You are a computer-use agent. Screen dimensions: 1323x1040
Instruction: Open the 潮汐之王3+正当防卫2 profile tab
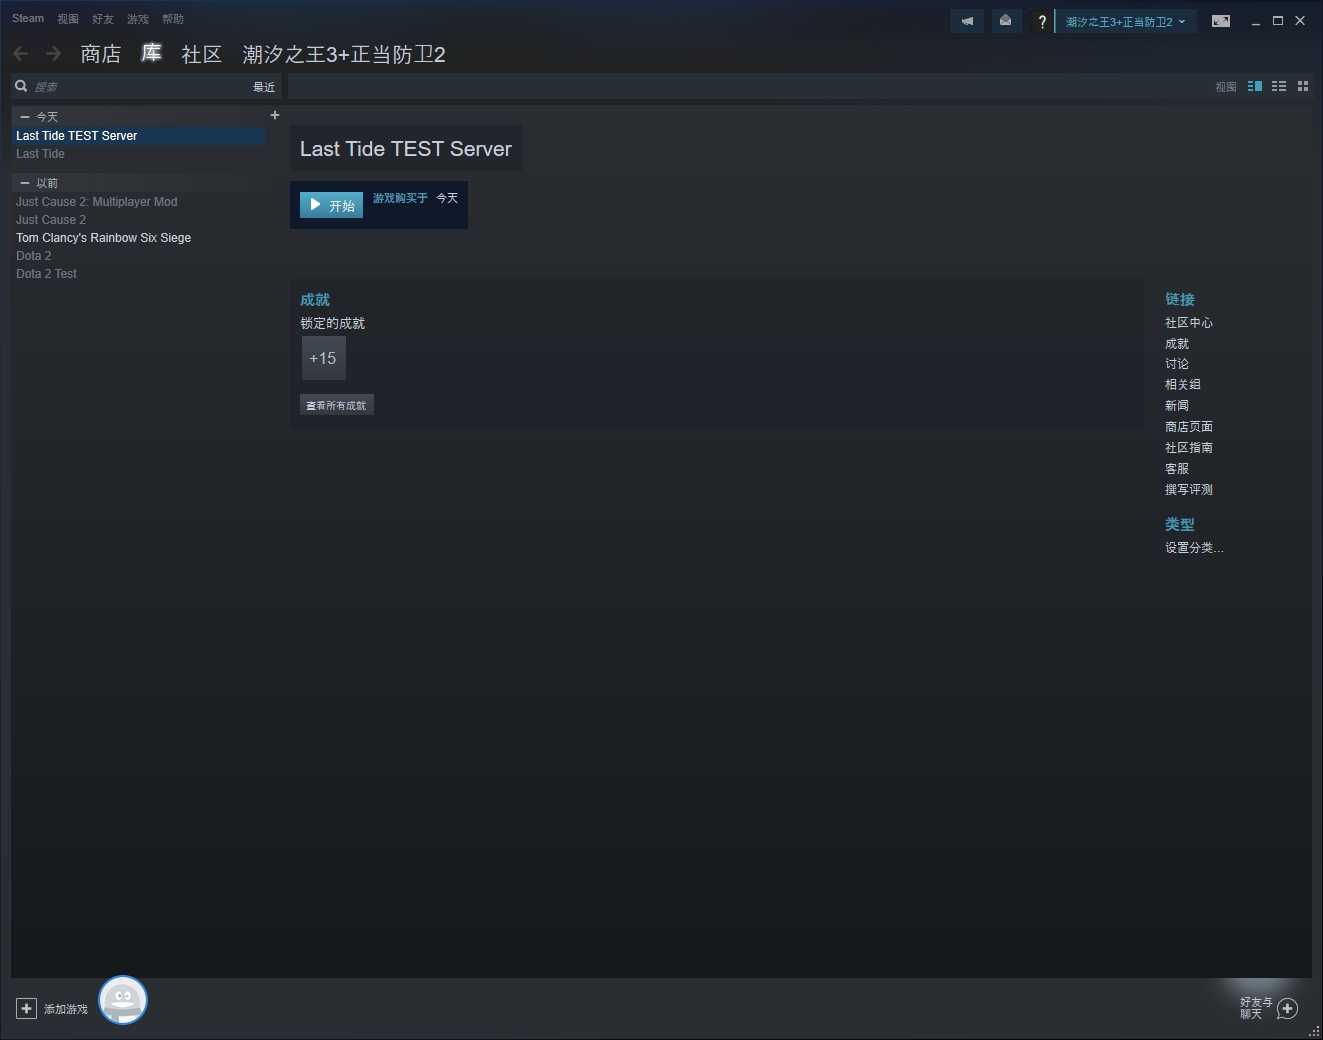coord(344,54)
